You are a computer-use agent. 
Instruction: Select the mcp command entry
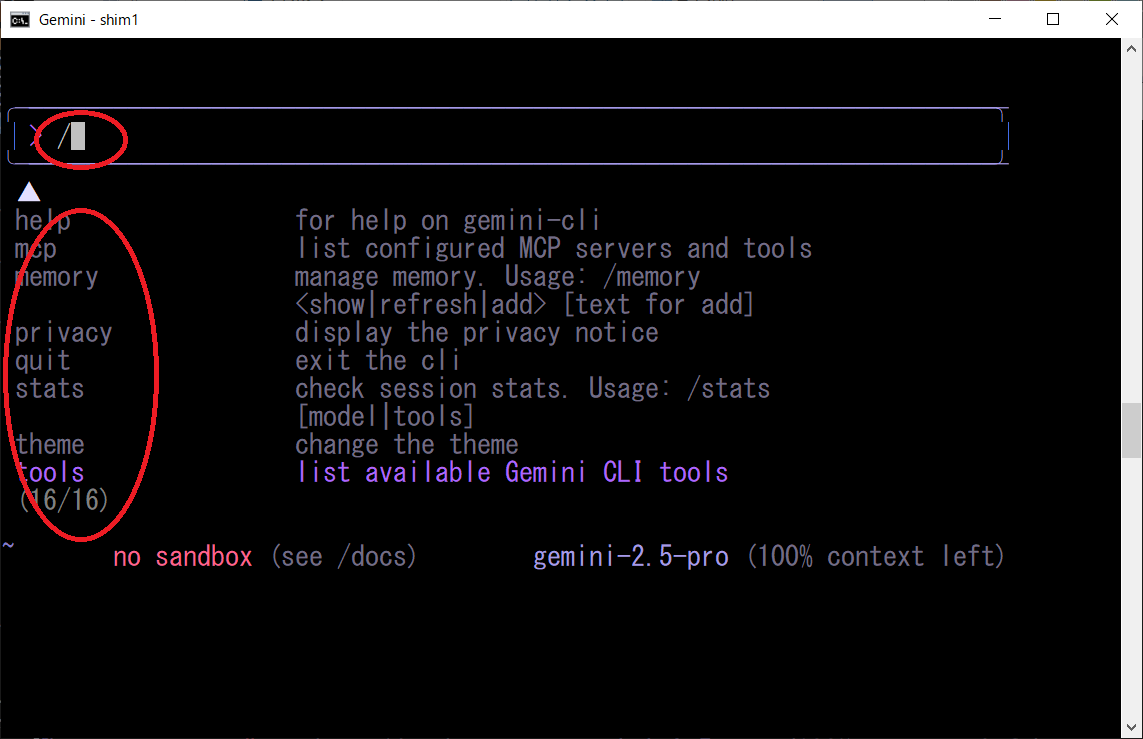tap(35, 249)
